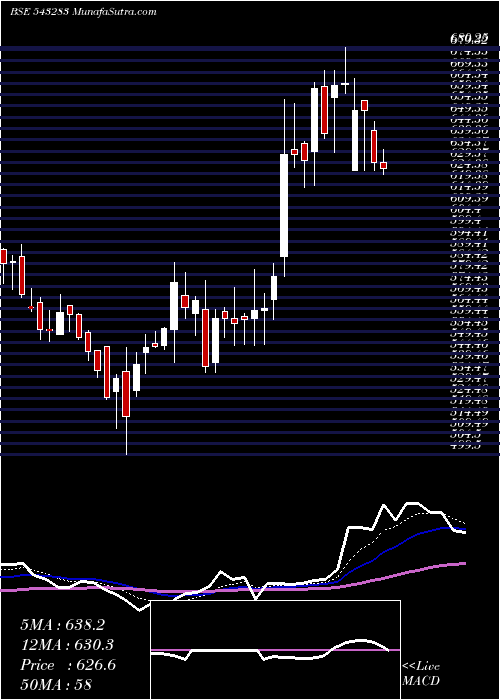The image size is (500, 700).
Task: Click the MACD inset panel at the bottom
Action: [276, 650]
